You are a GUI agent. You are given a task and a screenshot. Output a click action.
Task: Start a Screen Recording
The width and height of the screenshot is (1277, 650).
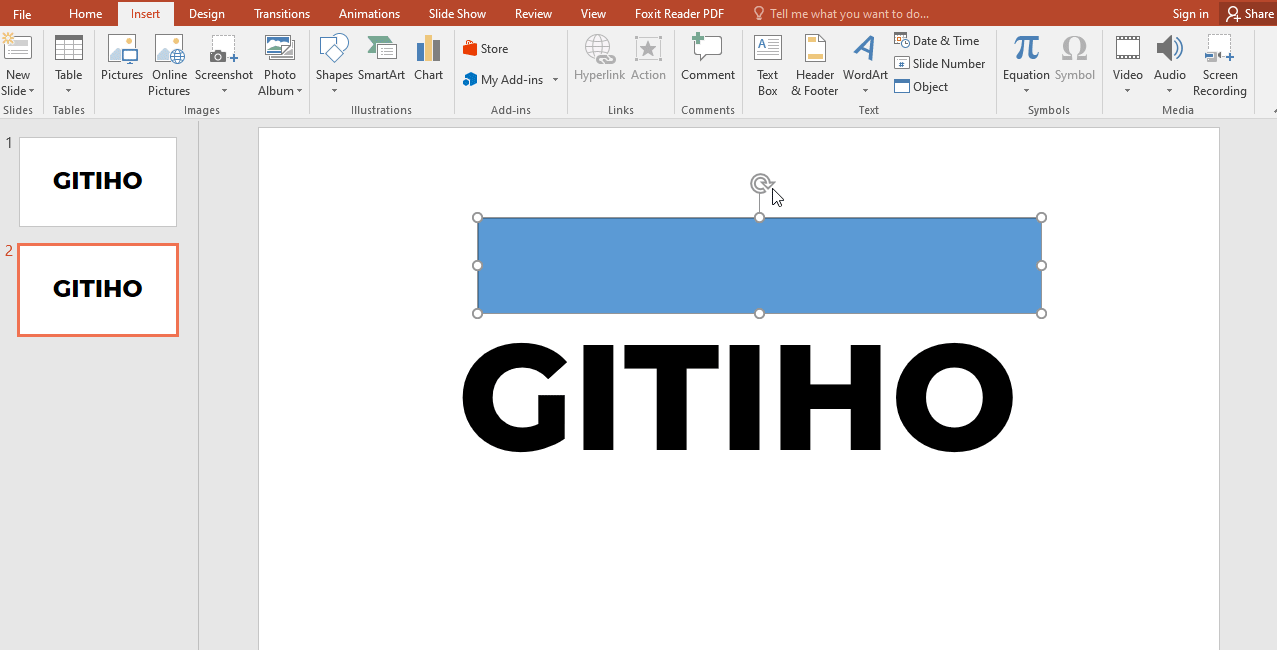[1219, 62]
